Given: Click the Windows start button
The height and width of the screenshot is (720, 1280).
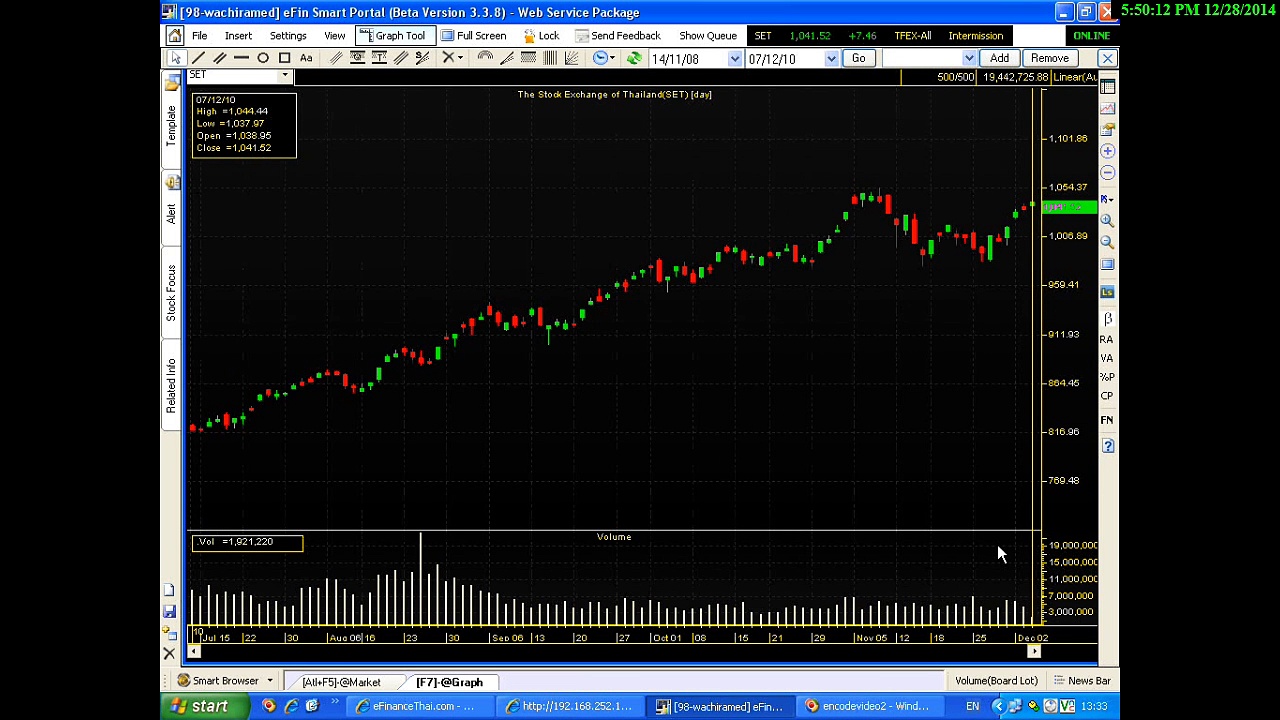Looking at the screenshot, I should point(200,707).
